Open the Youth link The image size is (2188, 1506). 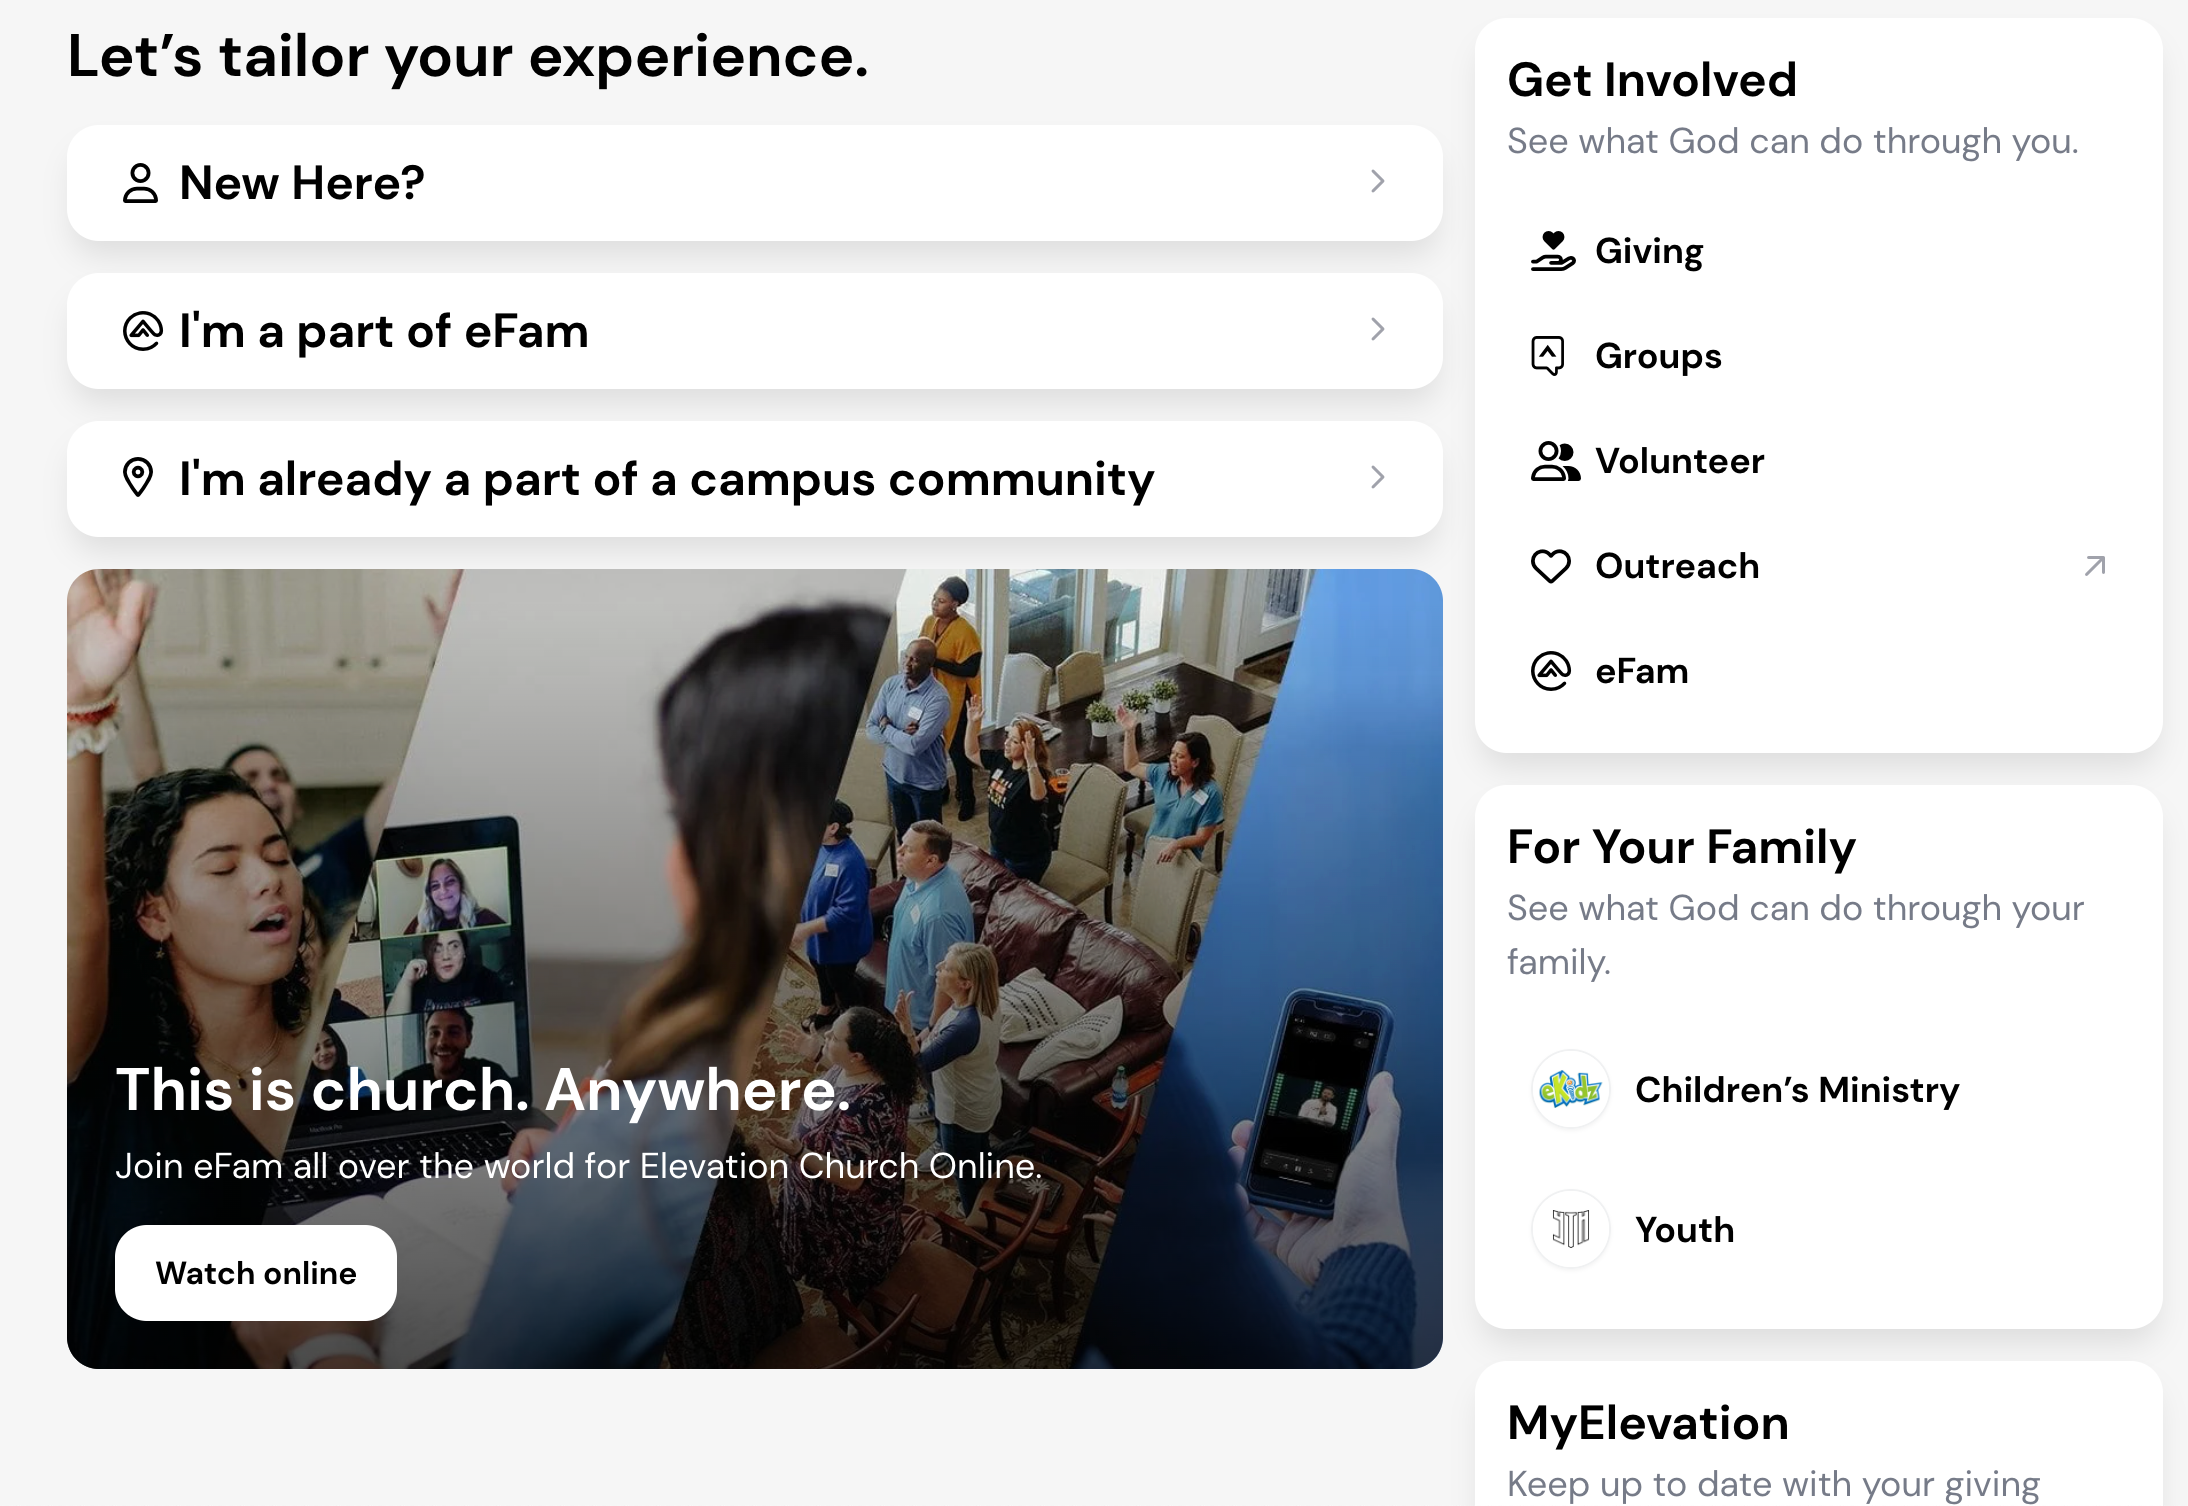tap(1685, 1229)
